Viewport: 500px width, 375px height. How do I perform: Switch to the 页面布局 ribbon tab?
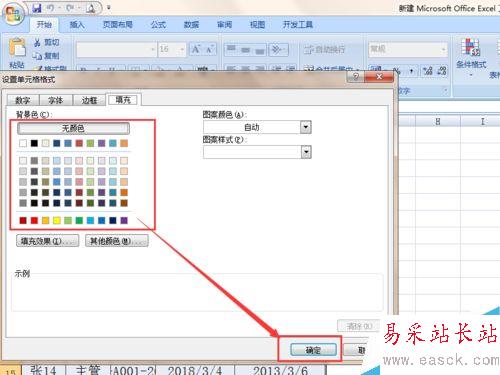point(118,24)
